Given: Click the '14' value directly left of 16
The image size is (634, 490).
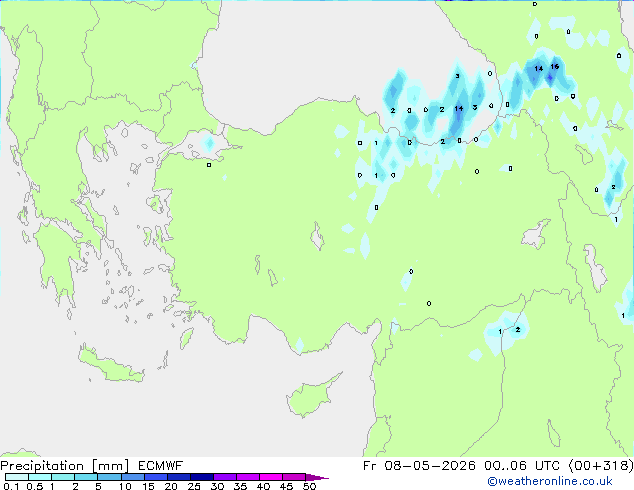Looking at the screenshot, I should click(538, 68).
